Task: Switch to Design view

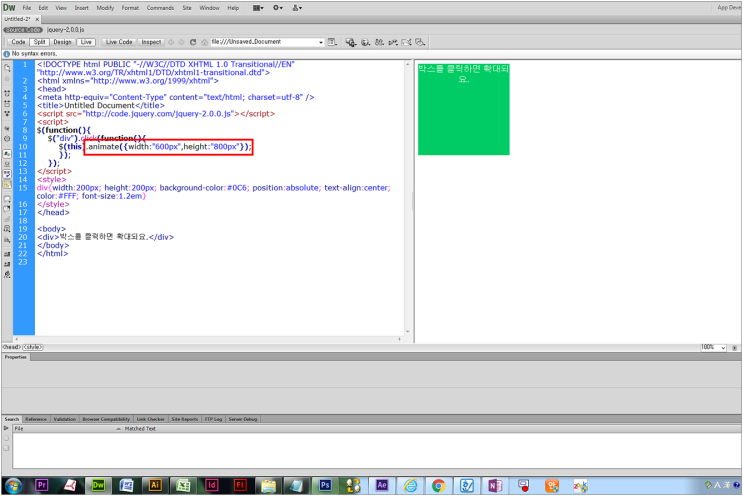Action: pyautogui.click(x=62, y=42)
